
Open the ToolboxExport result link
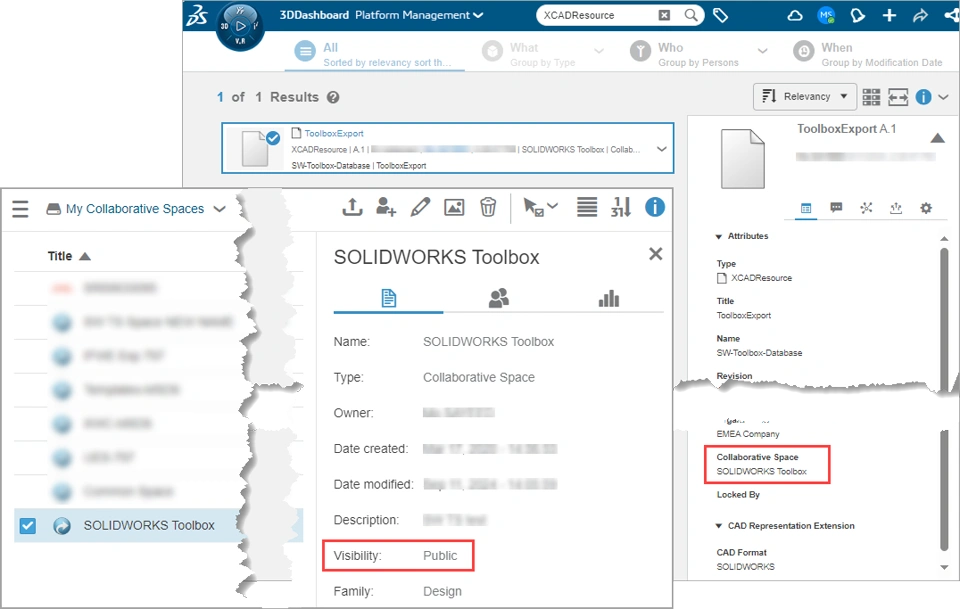coord(334,133)
